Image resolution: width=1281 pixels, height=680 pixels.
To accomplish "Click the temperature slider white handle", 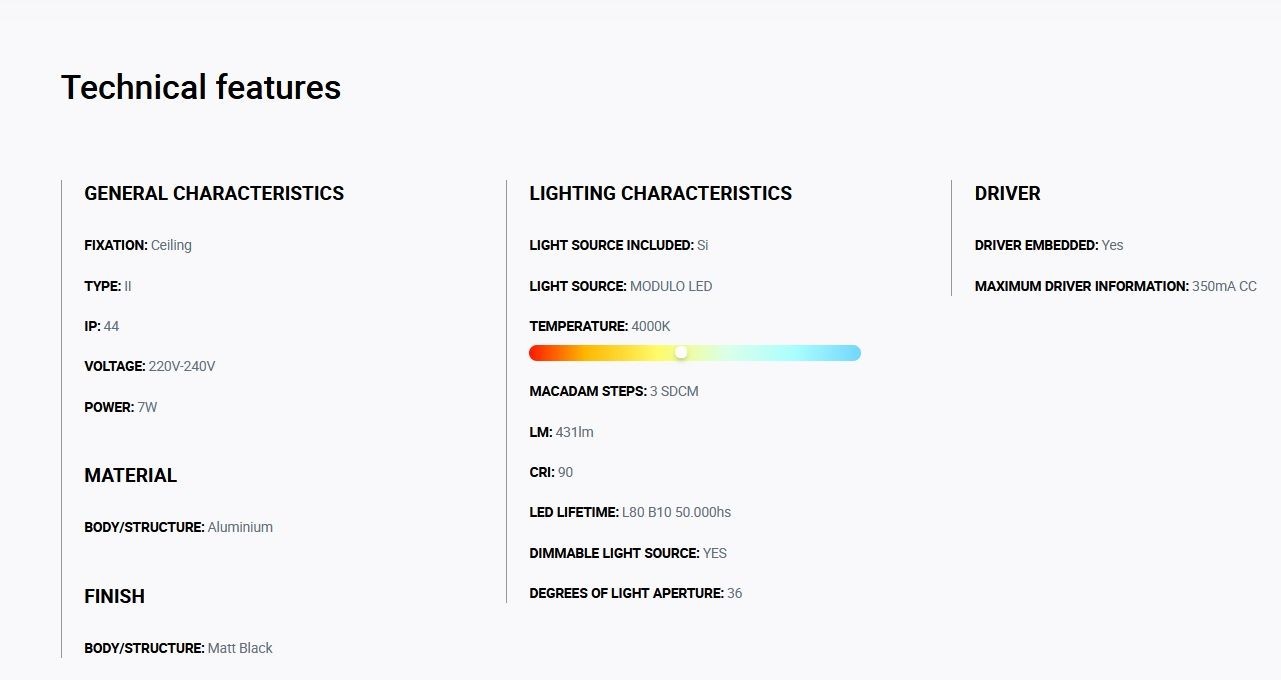I will pos(681,353).
